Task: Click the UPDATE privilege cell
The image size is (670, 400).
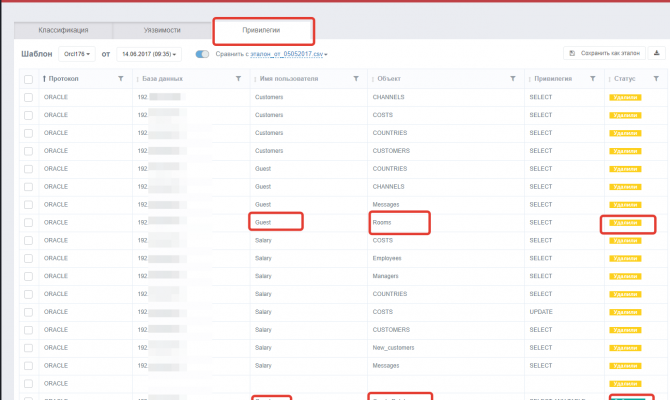Action: click(541, 312)
